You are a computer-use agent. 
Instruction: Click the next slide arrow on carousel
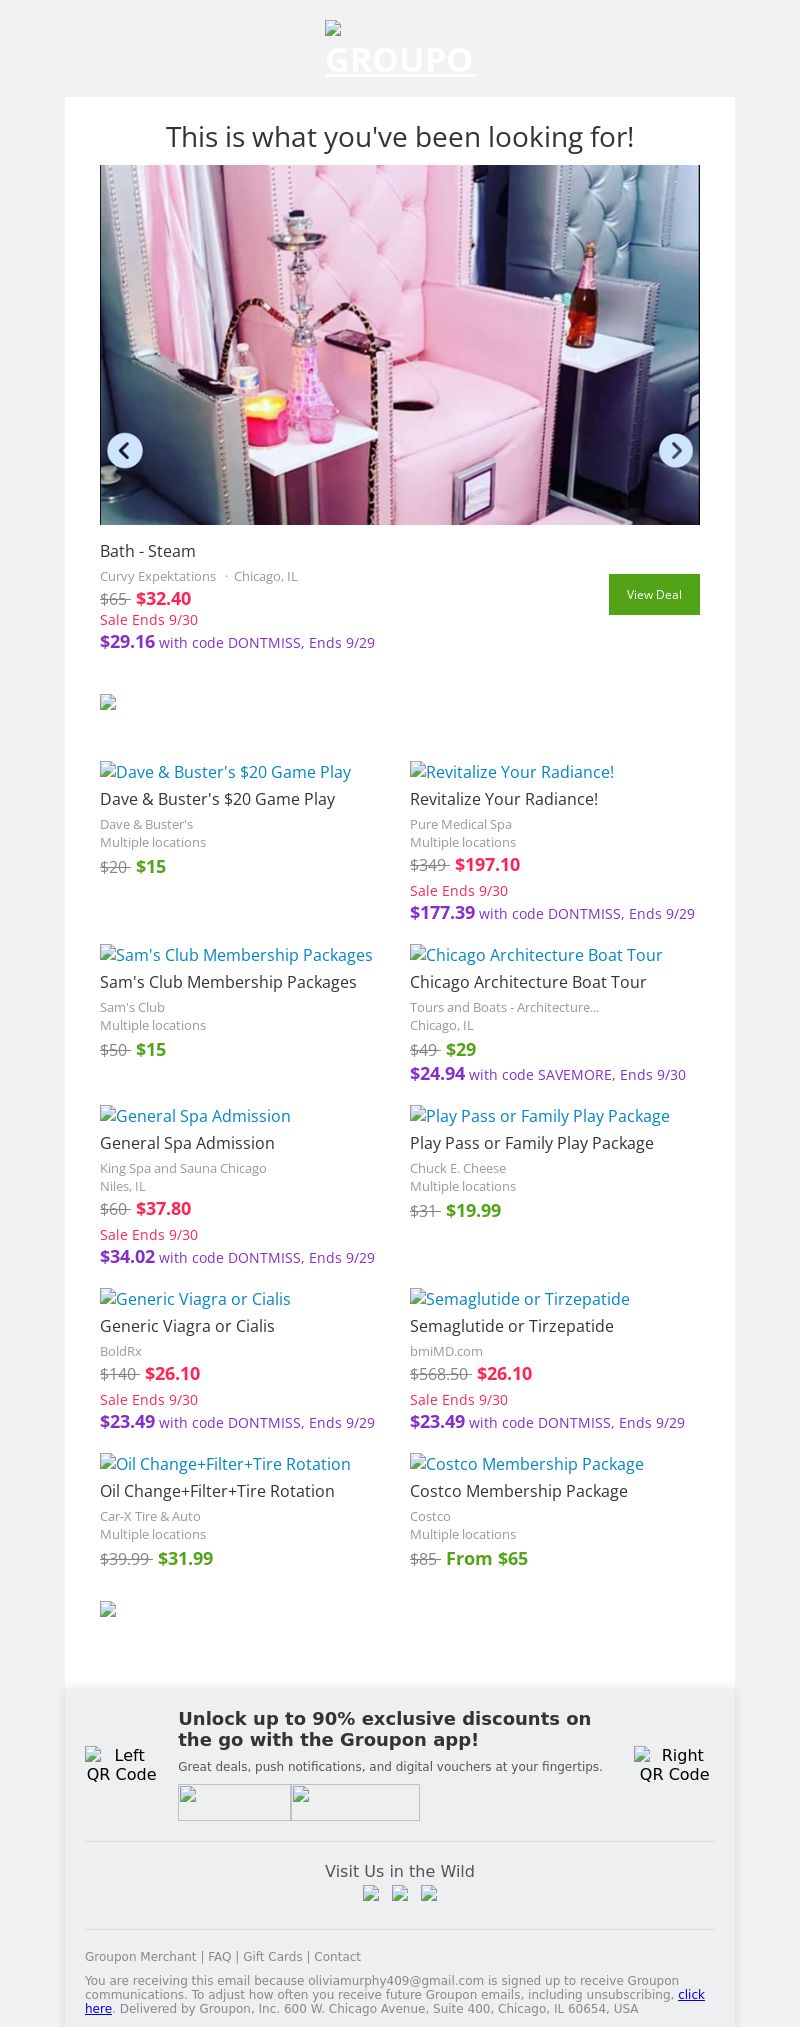(676, 451)
